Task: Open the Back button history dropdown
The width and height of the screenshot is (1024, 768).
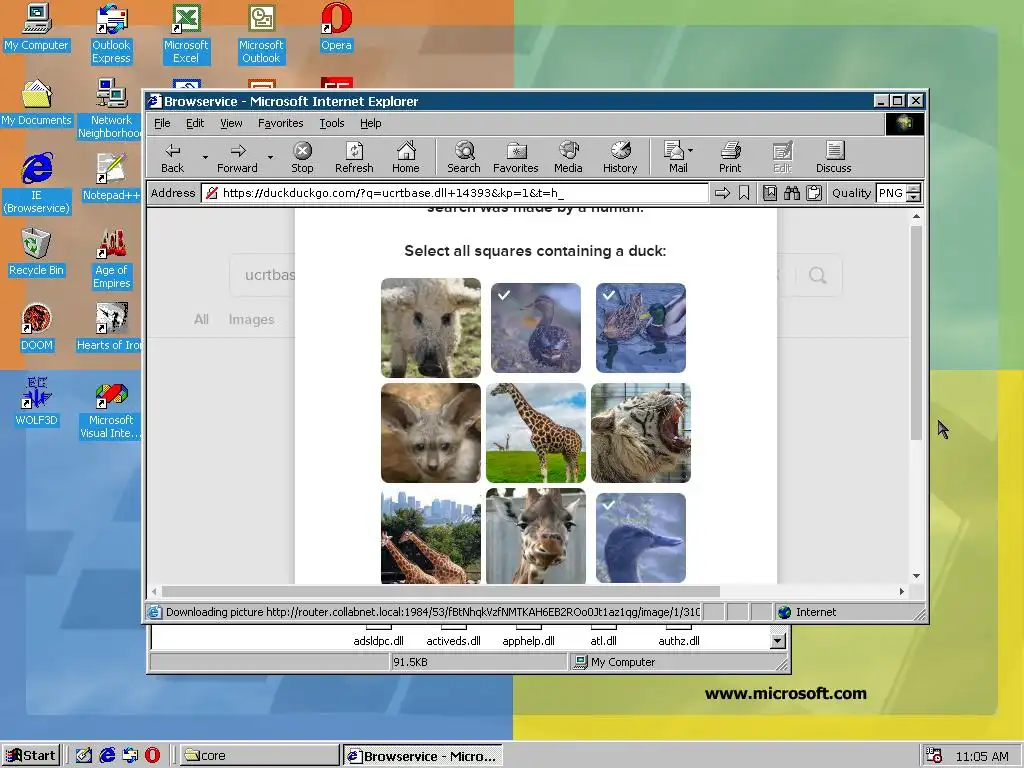Action: (x=205, y=157)
